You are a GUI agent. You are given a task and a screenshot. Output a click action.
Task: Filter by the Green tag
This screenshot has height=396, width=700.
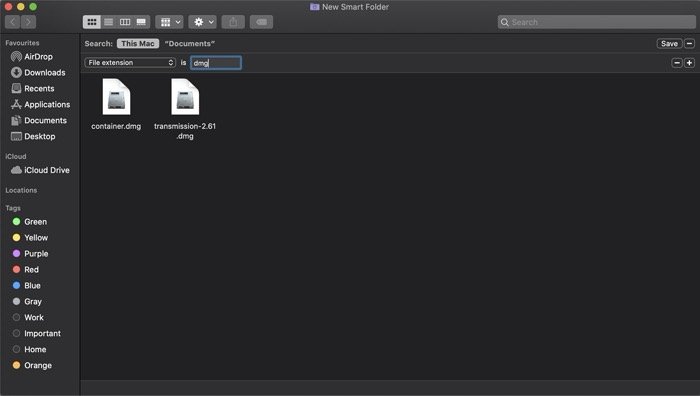pos(30,222)
